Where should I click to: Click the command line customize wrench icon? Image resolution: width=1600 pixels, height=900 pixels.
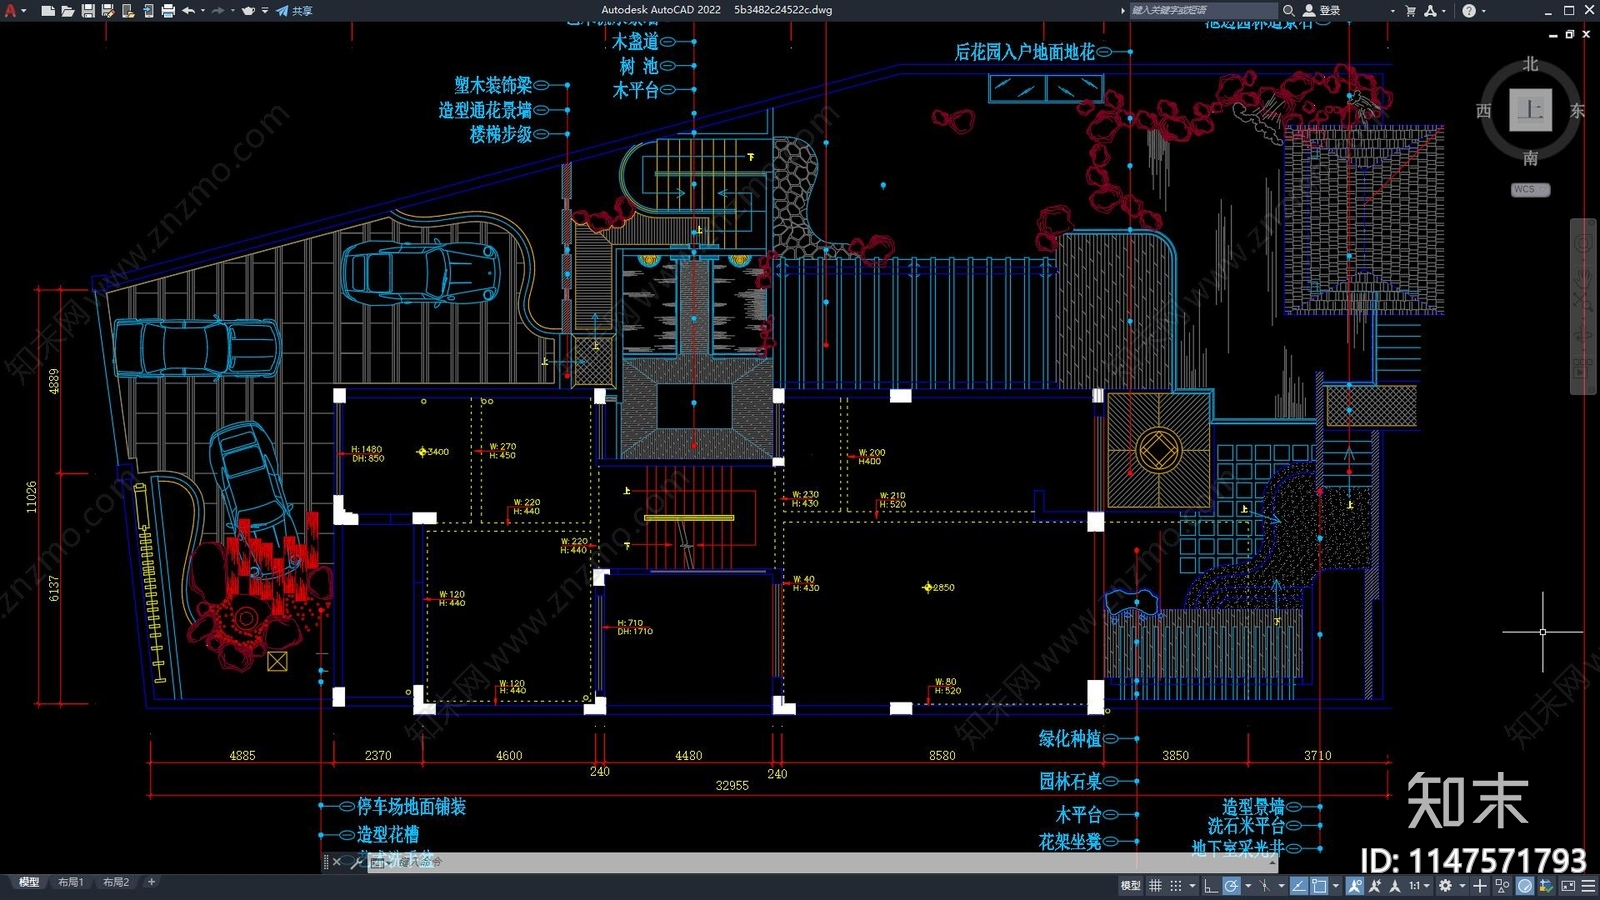coord(357,861)
